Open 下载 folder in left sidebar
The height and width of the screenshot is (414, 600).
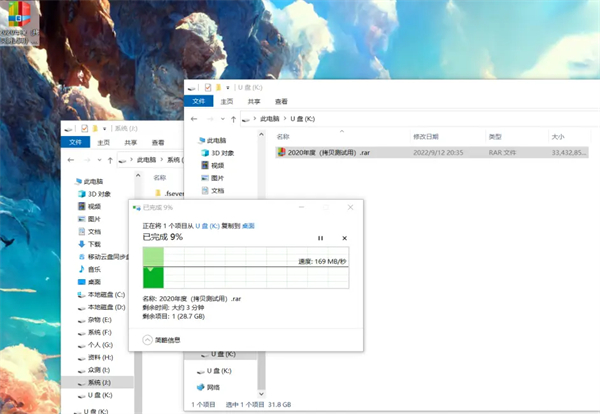[x=94, y=243]
